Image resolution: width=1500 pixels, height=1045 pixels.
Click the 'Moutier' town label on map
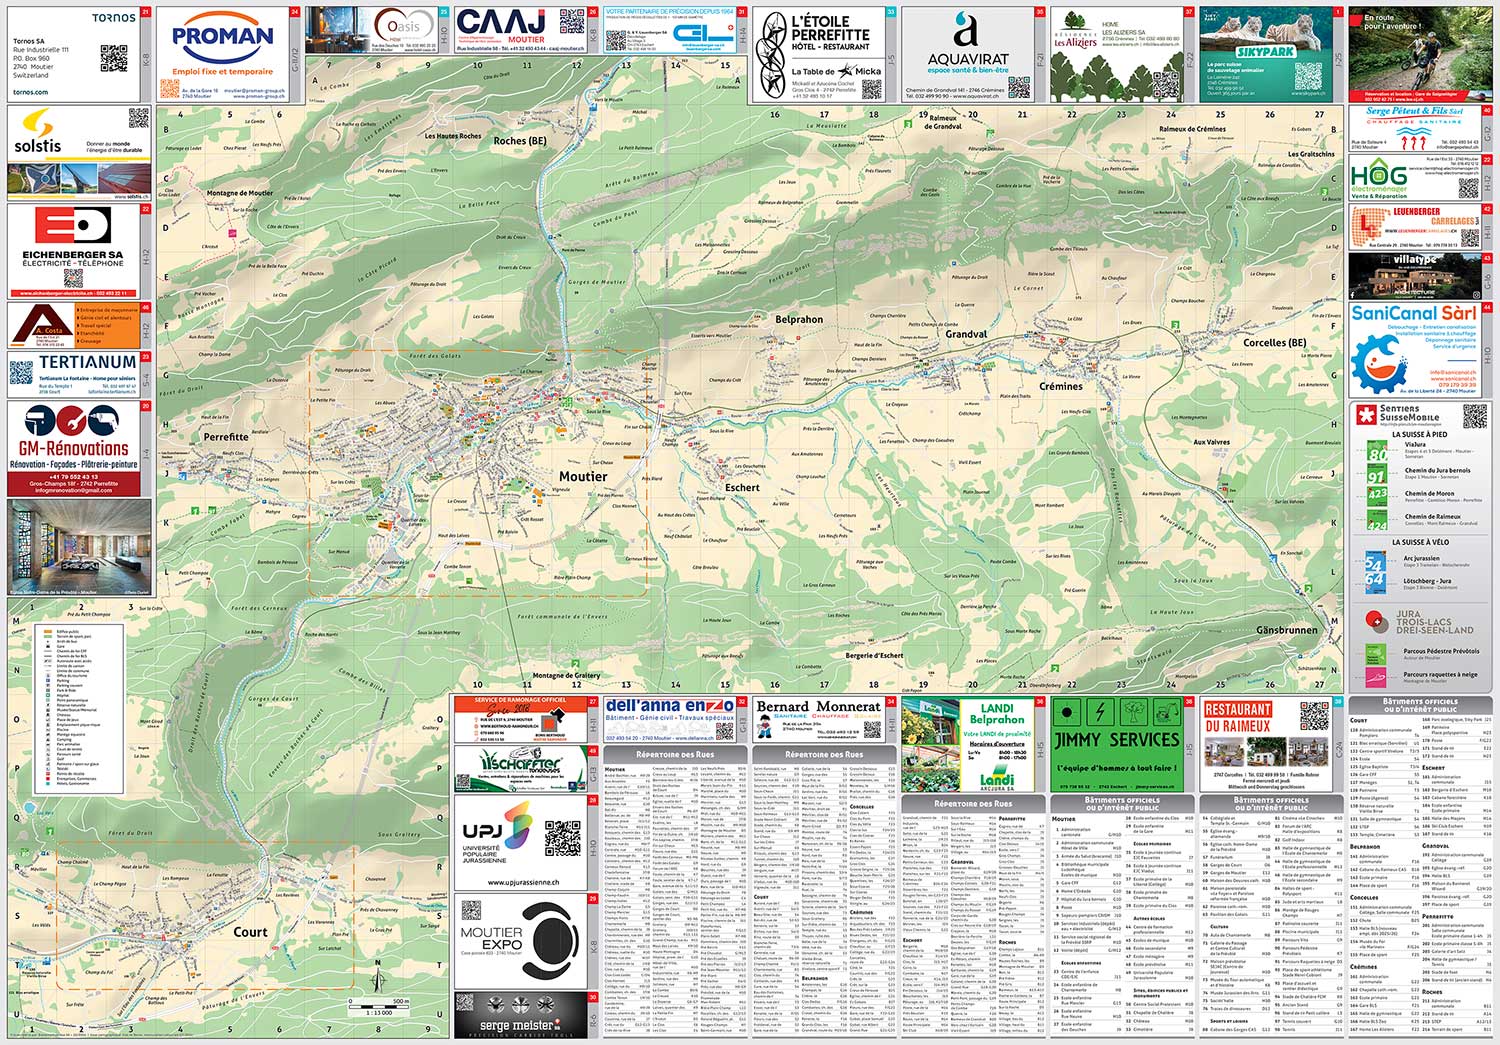pos(583,477)
